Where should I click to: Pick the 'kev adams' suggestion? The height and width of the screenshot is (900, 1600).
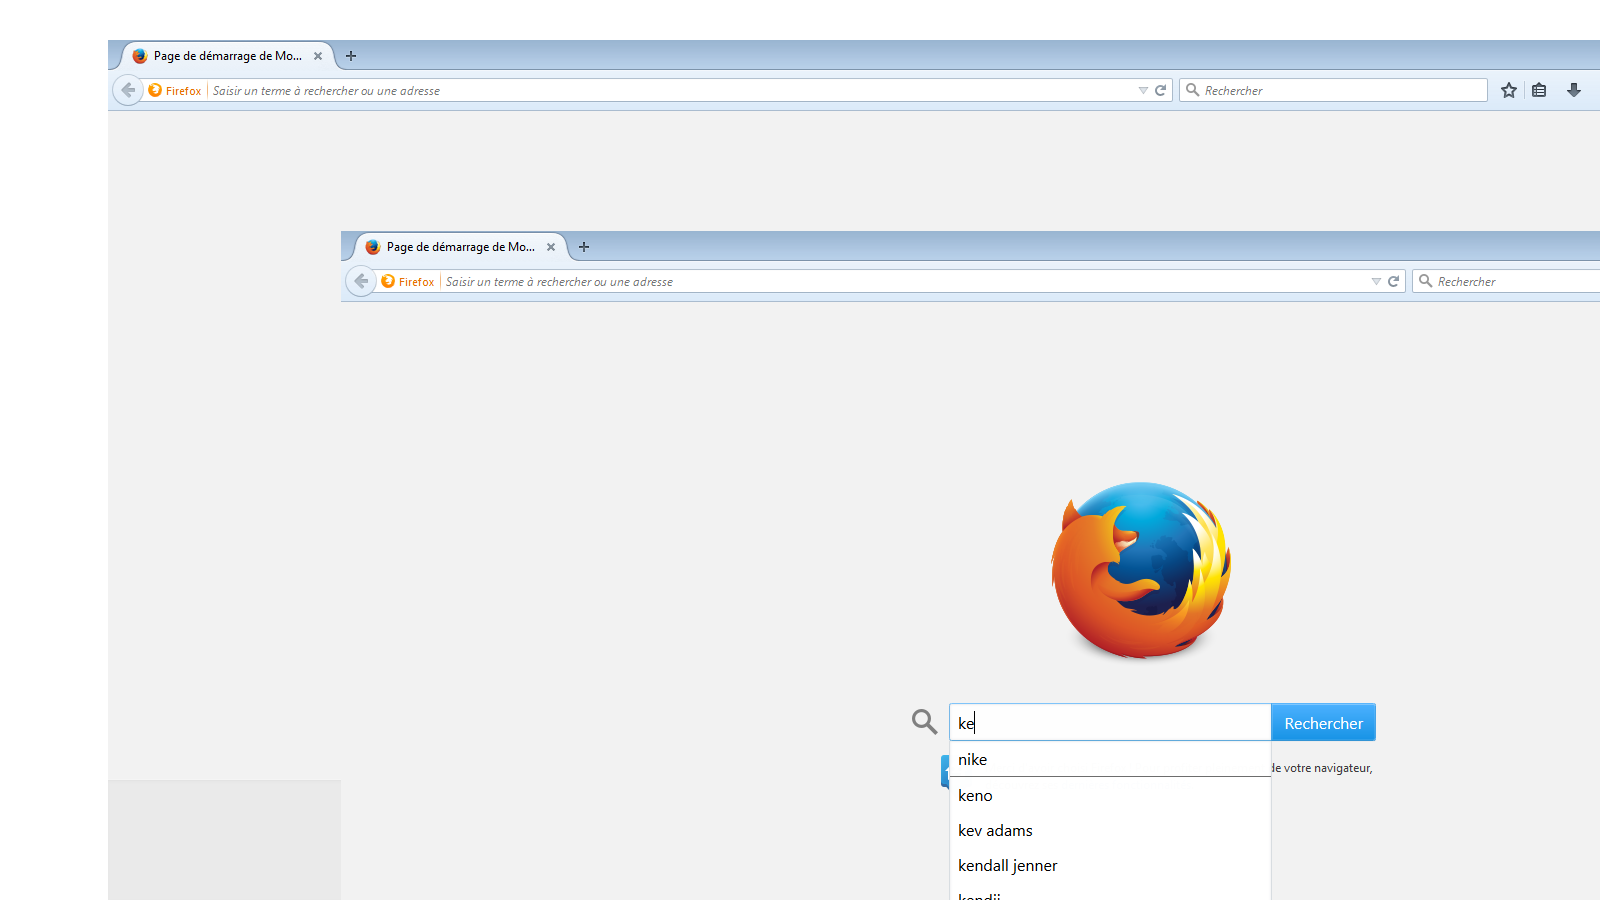(x=995, y=831)
